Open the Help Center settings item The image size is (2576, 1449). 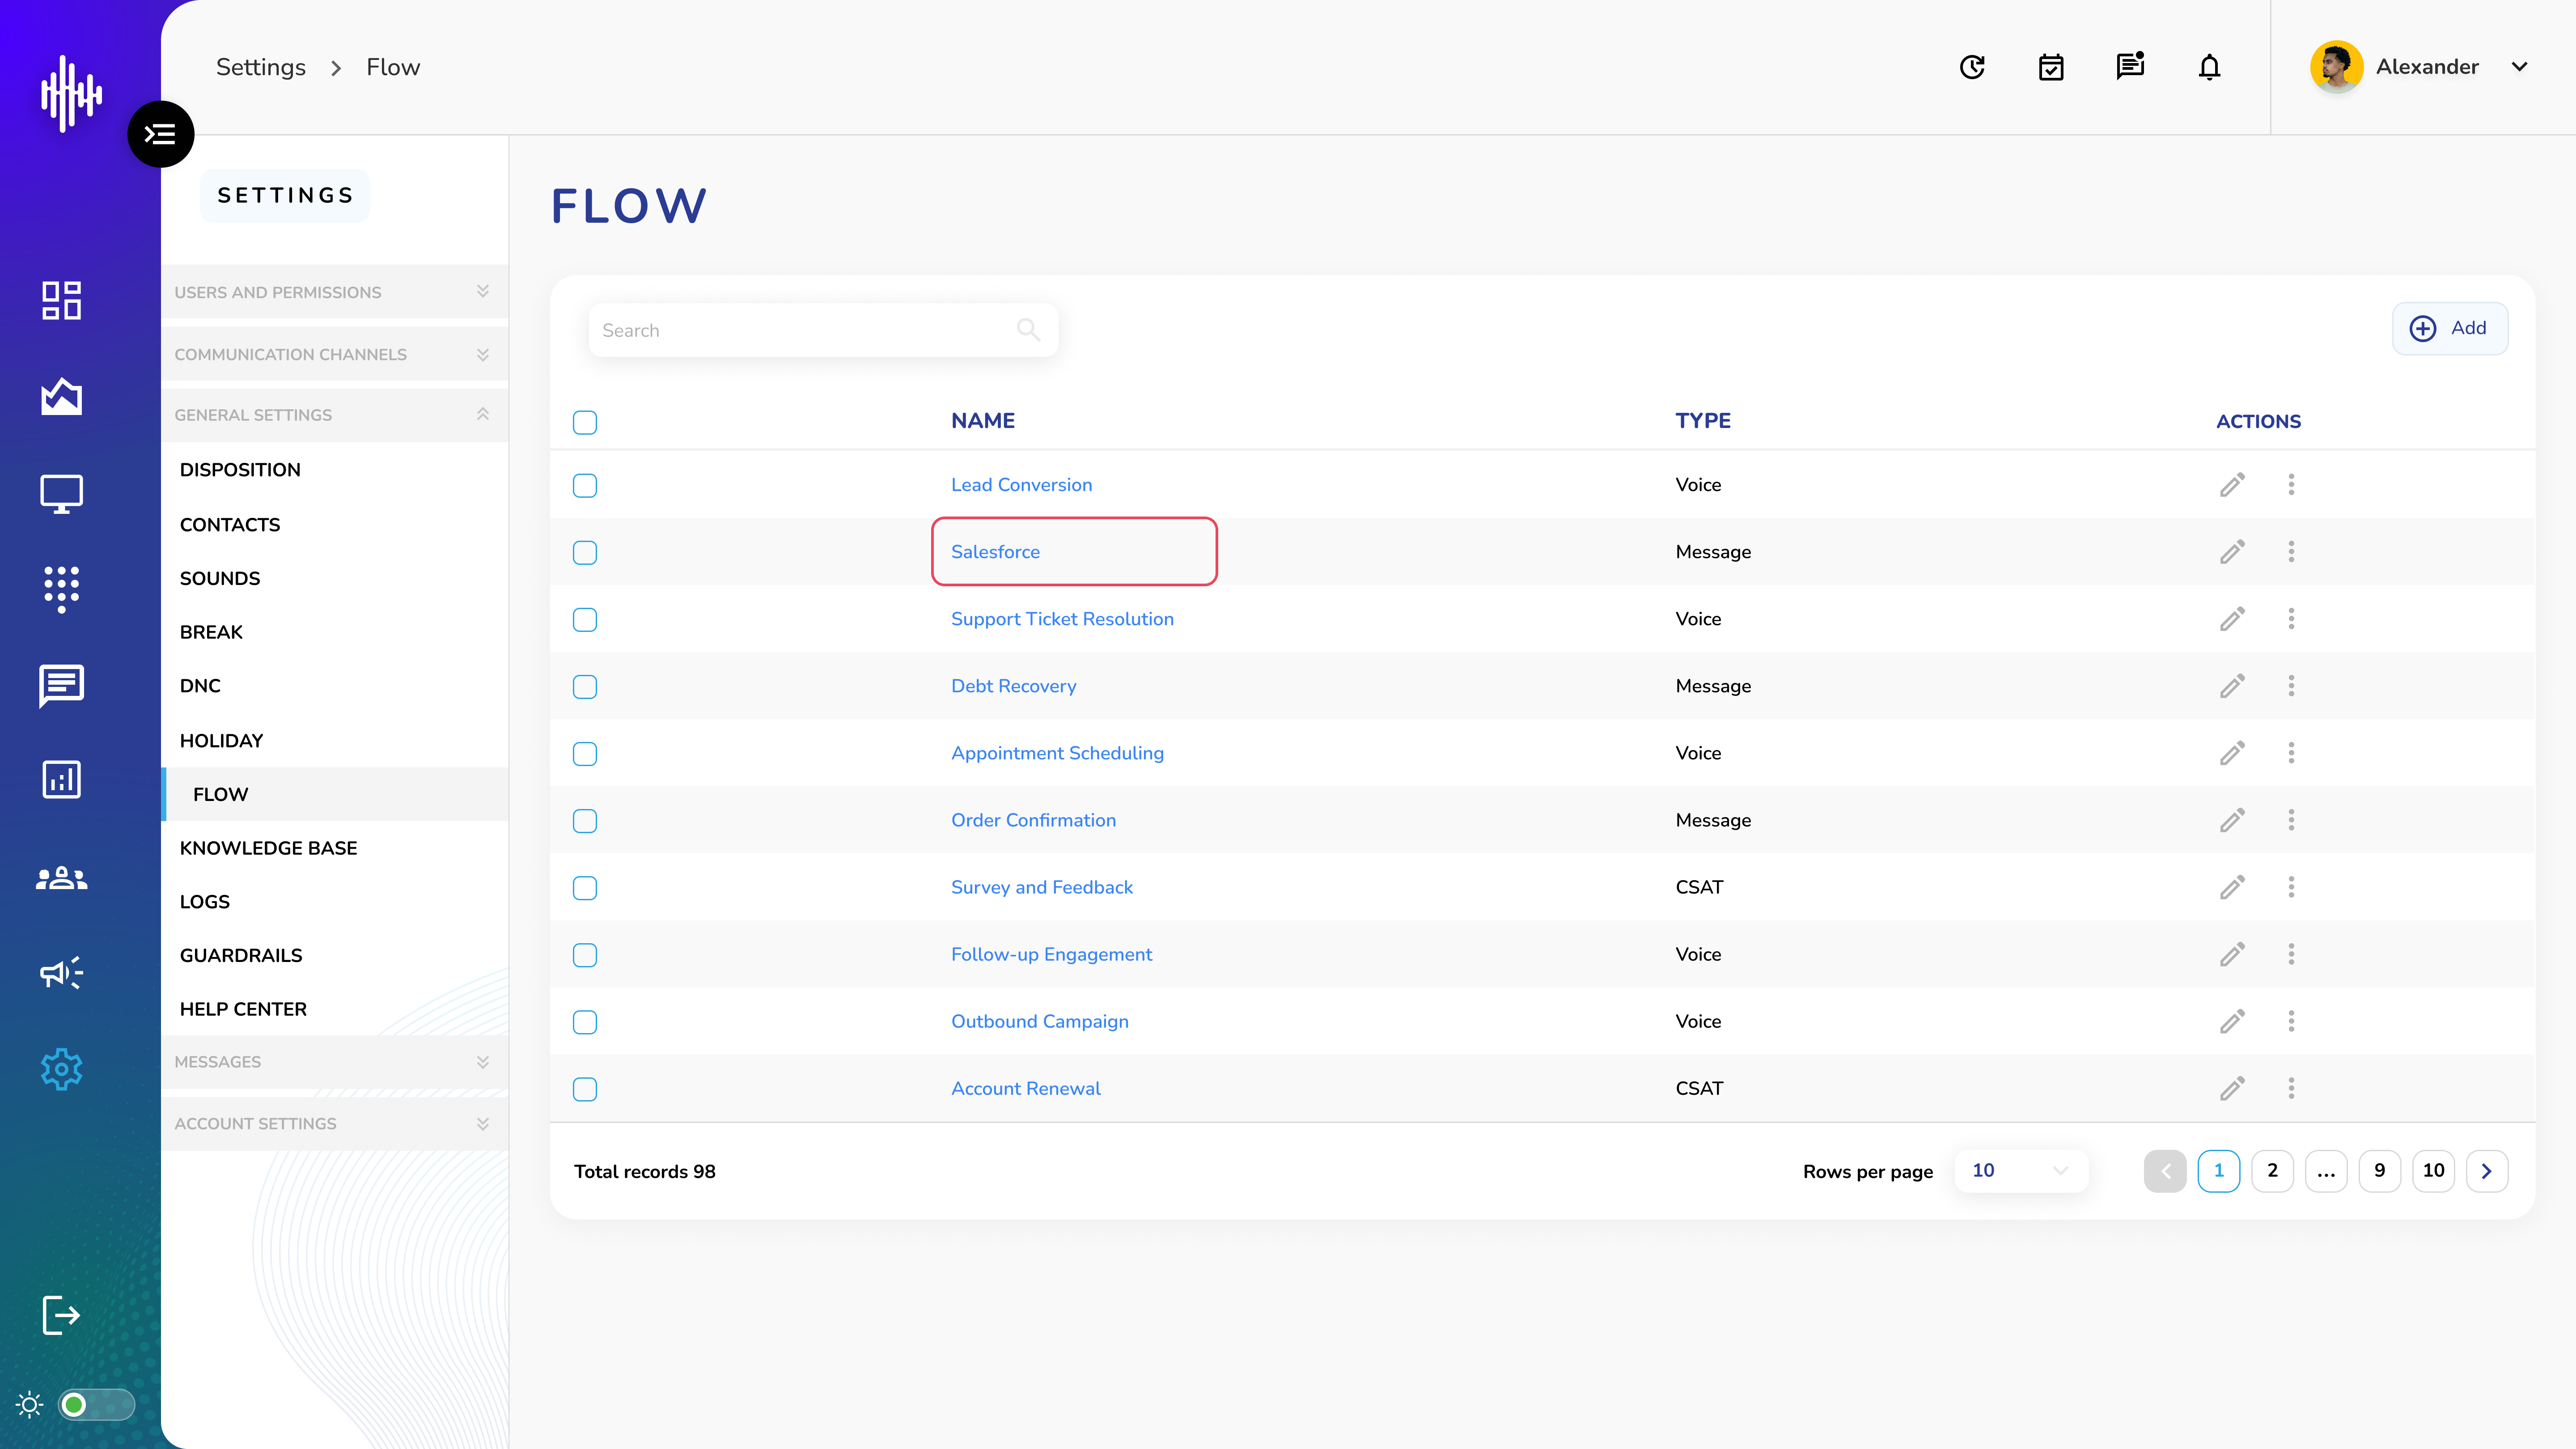tap(243, 1010)
